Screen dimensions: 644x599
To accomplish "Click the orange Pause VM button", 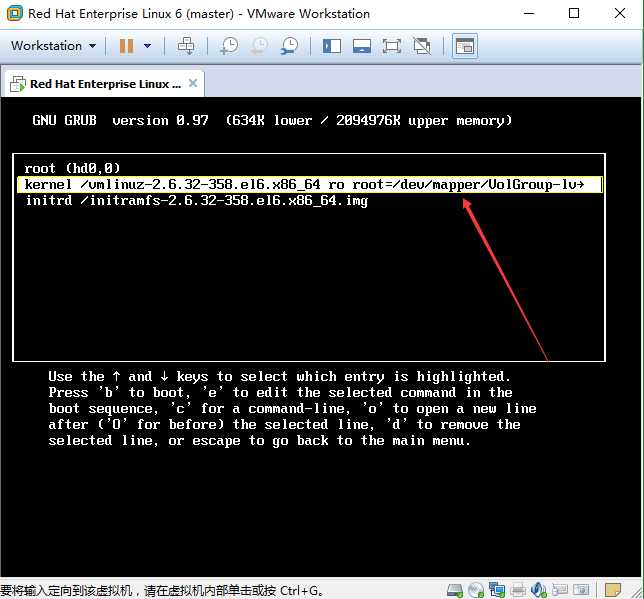I will pyautogui.click(x=126, y=46).
